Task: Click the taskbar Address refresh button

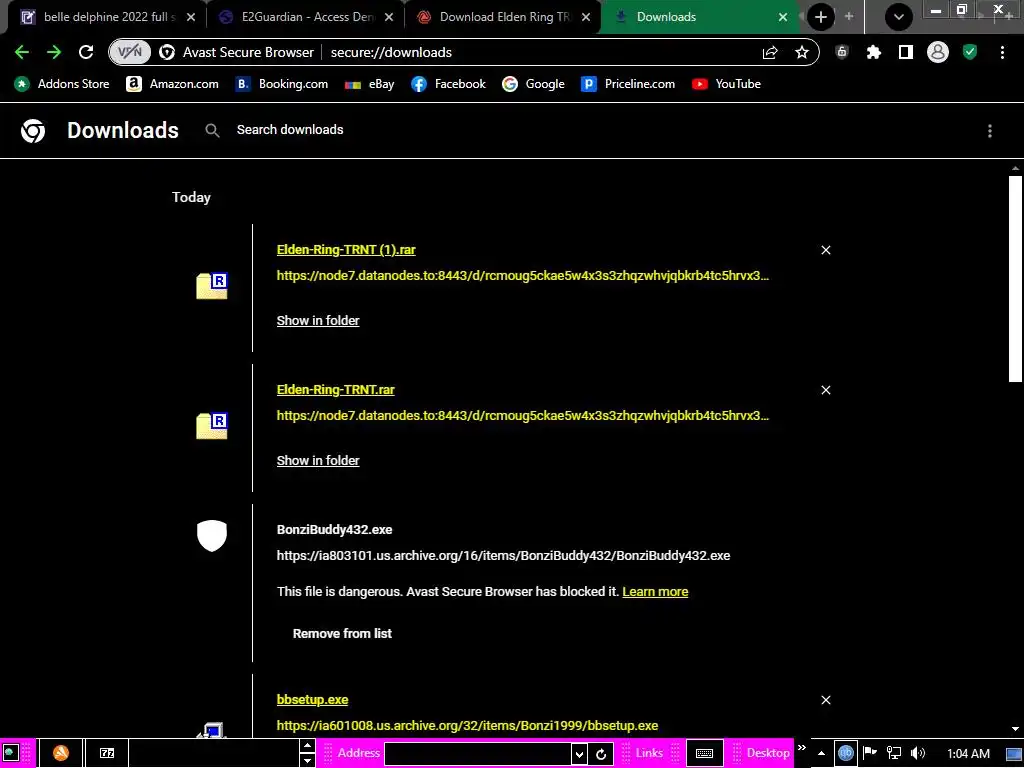Action: point(601,754)
